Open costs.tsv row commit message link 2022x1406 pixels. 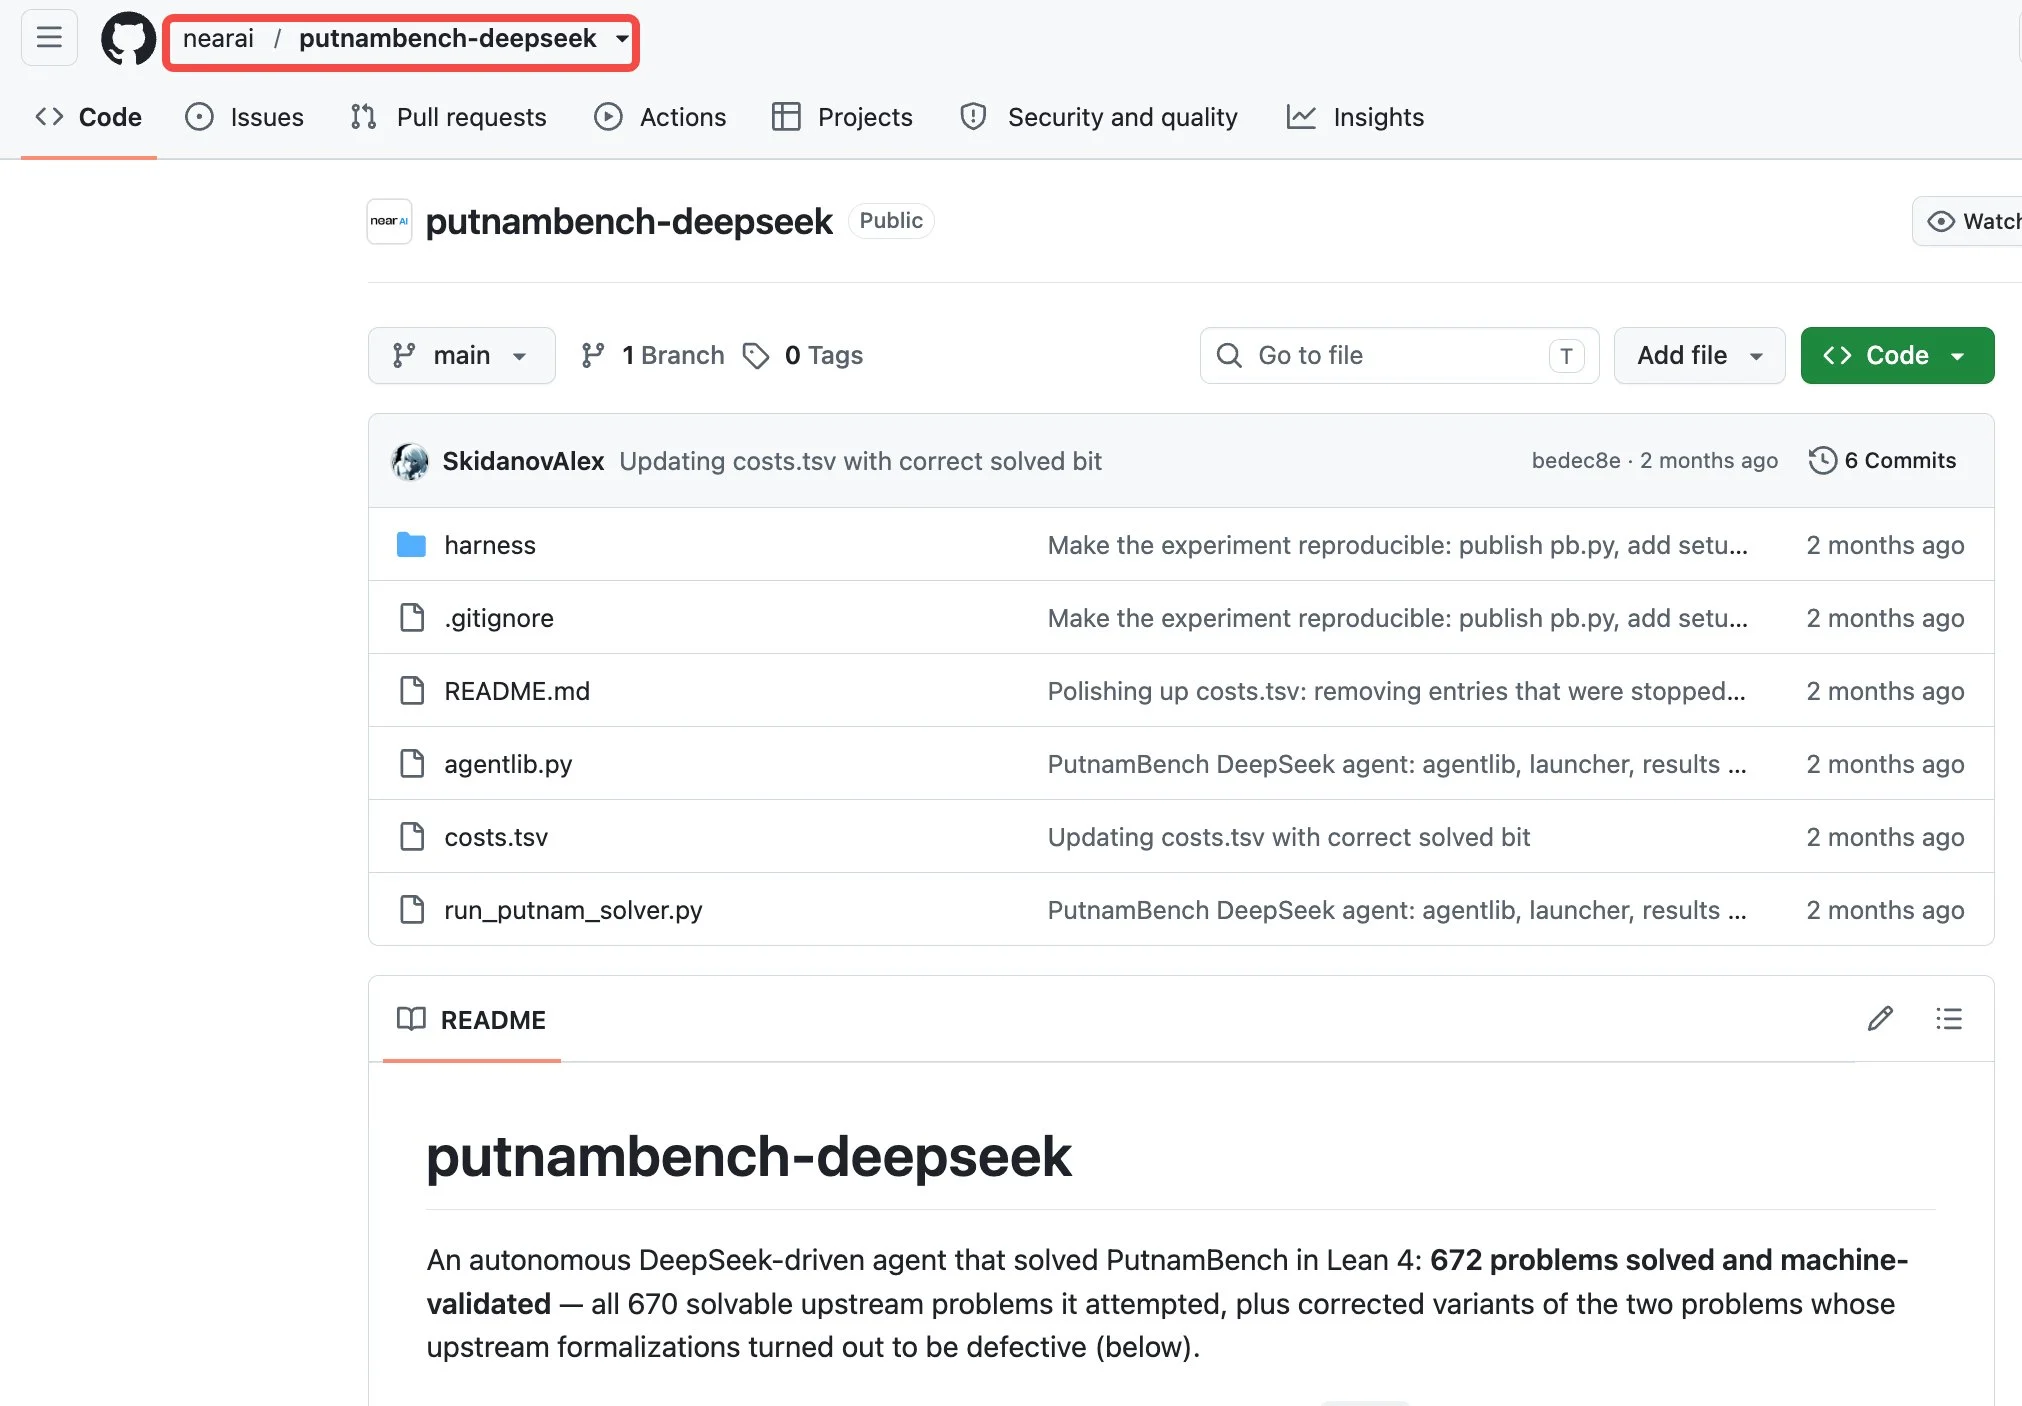[x=1288, y=837]
